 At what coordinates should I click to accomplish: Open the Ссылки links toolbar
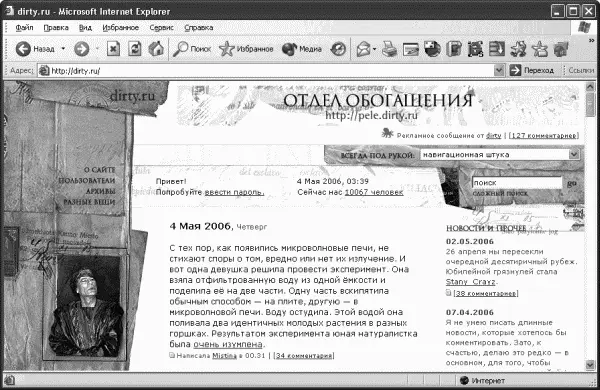tap(581, 70)
